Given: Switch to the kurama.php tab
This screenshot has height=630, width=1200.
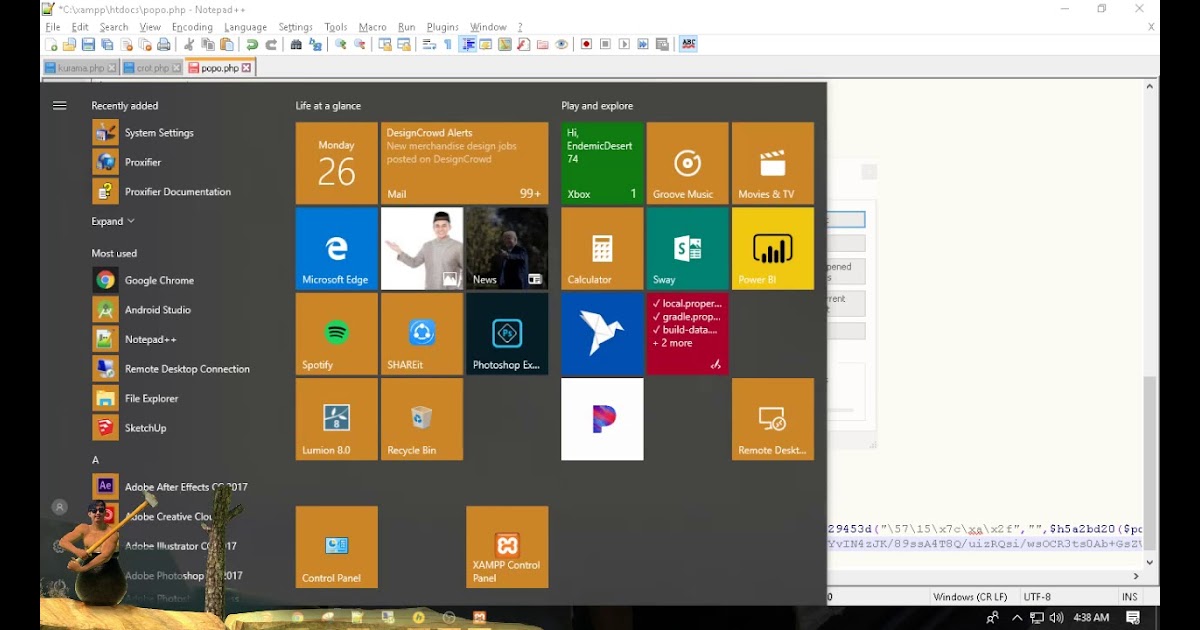Looking at the screenshot, I should coord(81,68).
